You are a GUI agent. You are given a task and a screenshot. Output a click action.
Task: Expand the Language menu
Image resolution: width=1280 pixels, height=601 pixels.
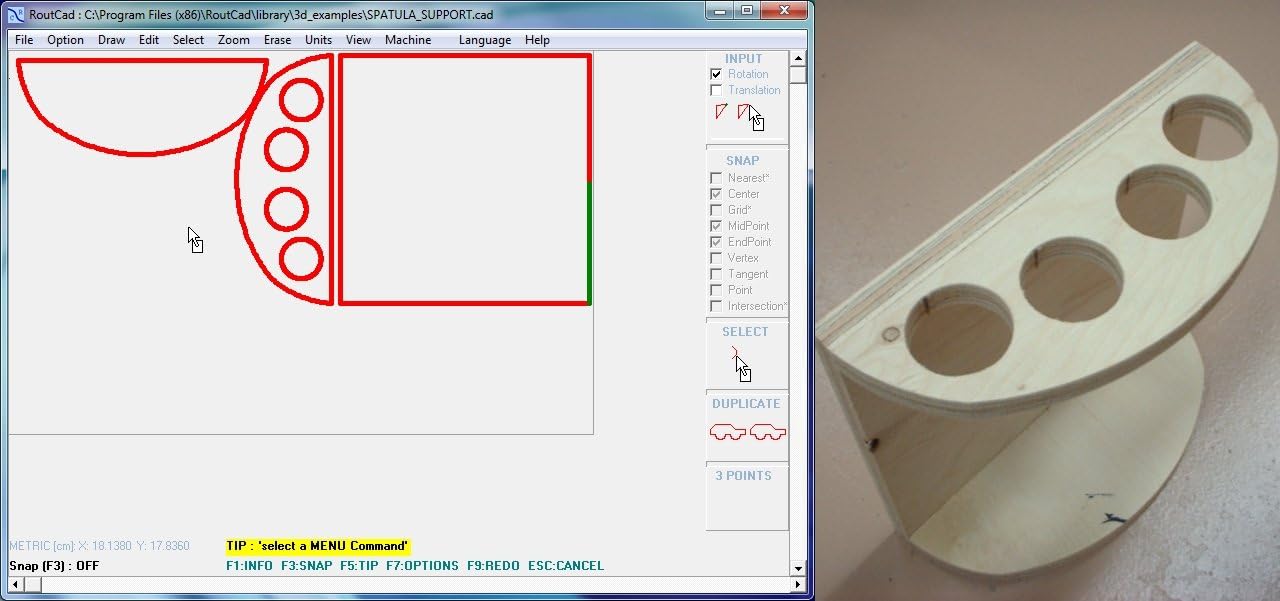point(484,40)
